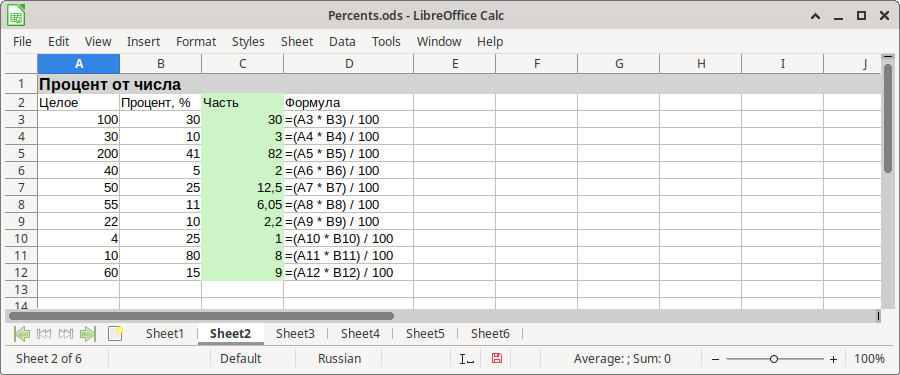
Task: Open the Styles menu
Action: (249, 41)
